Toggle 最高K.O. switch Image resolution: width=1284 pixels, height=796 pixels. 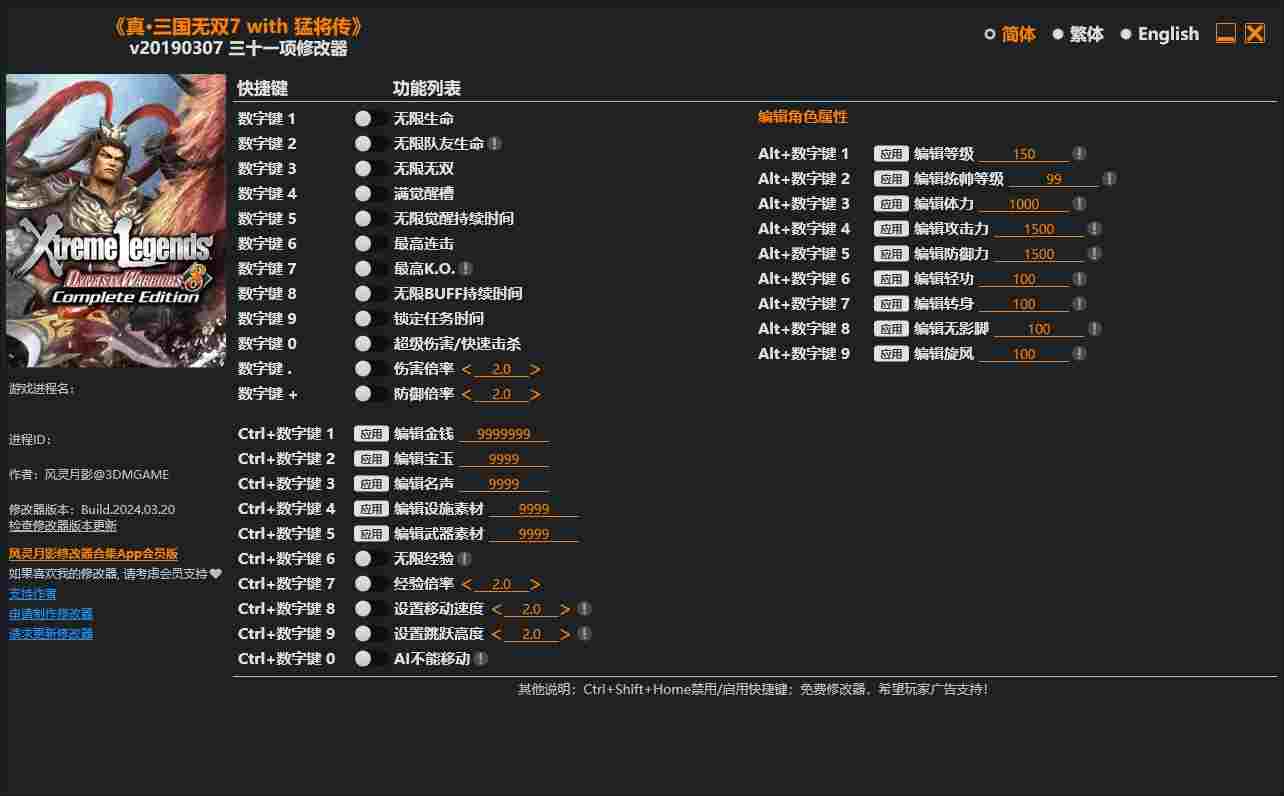[x=371, y=269]
